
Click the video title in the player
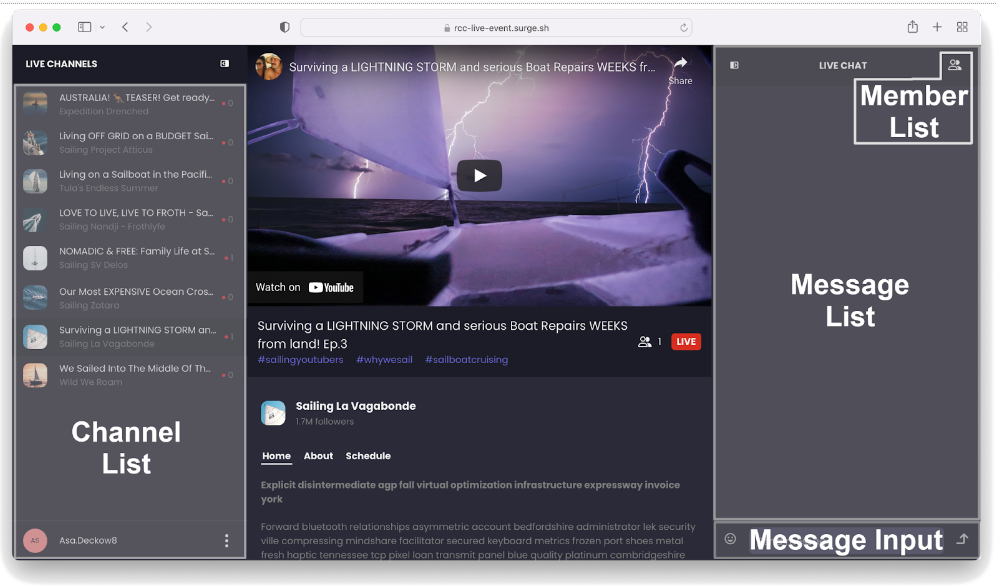[x=472, y=67]
